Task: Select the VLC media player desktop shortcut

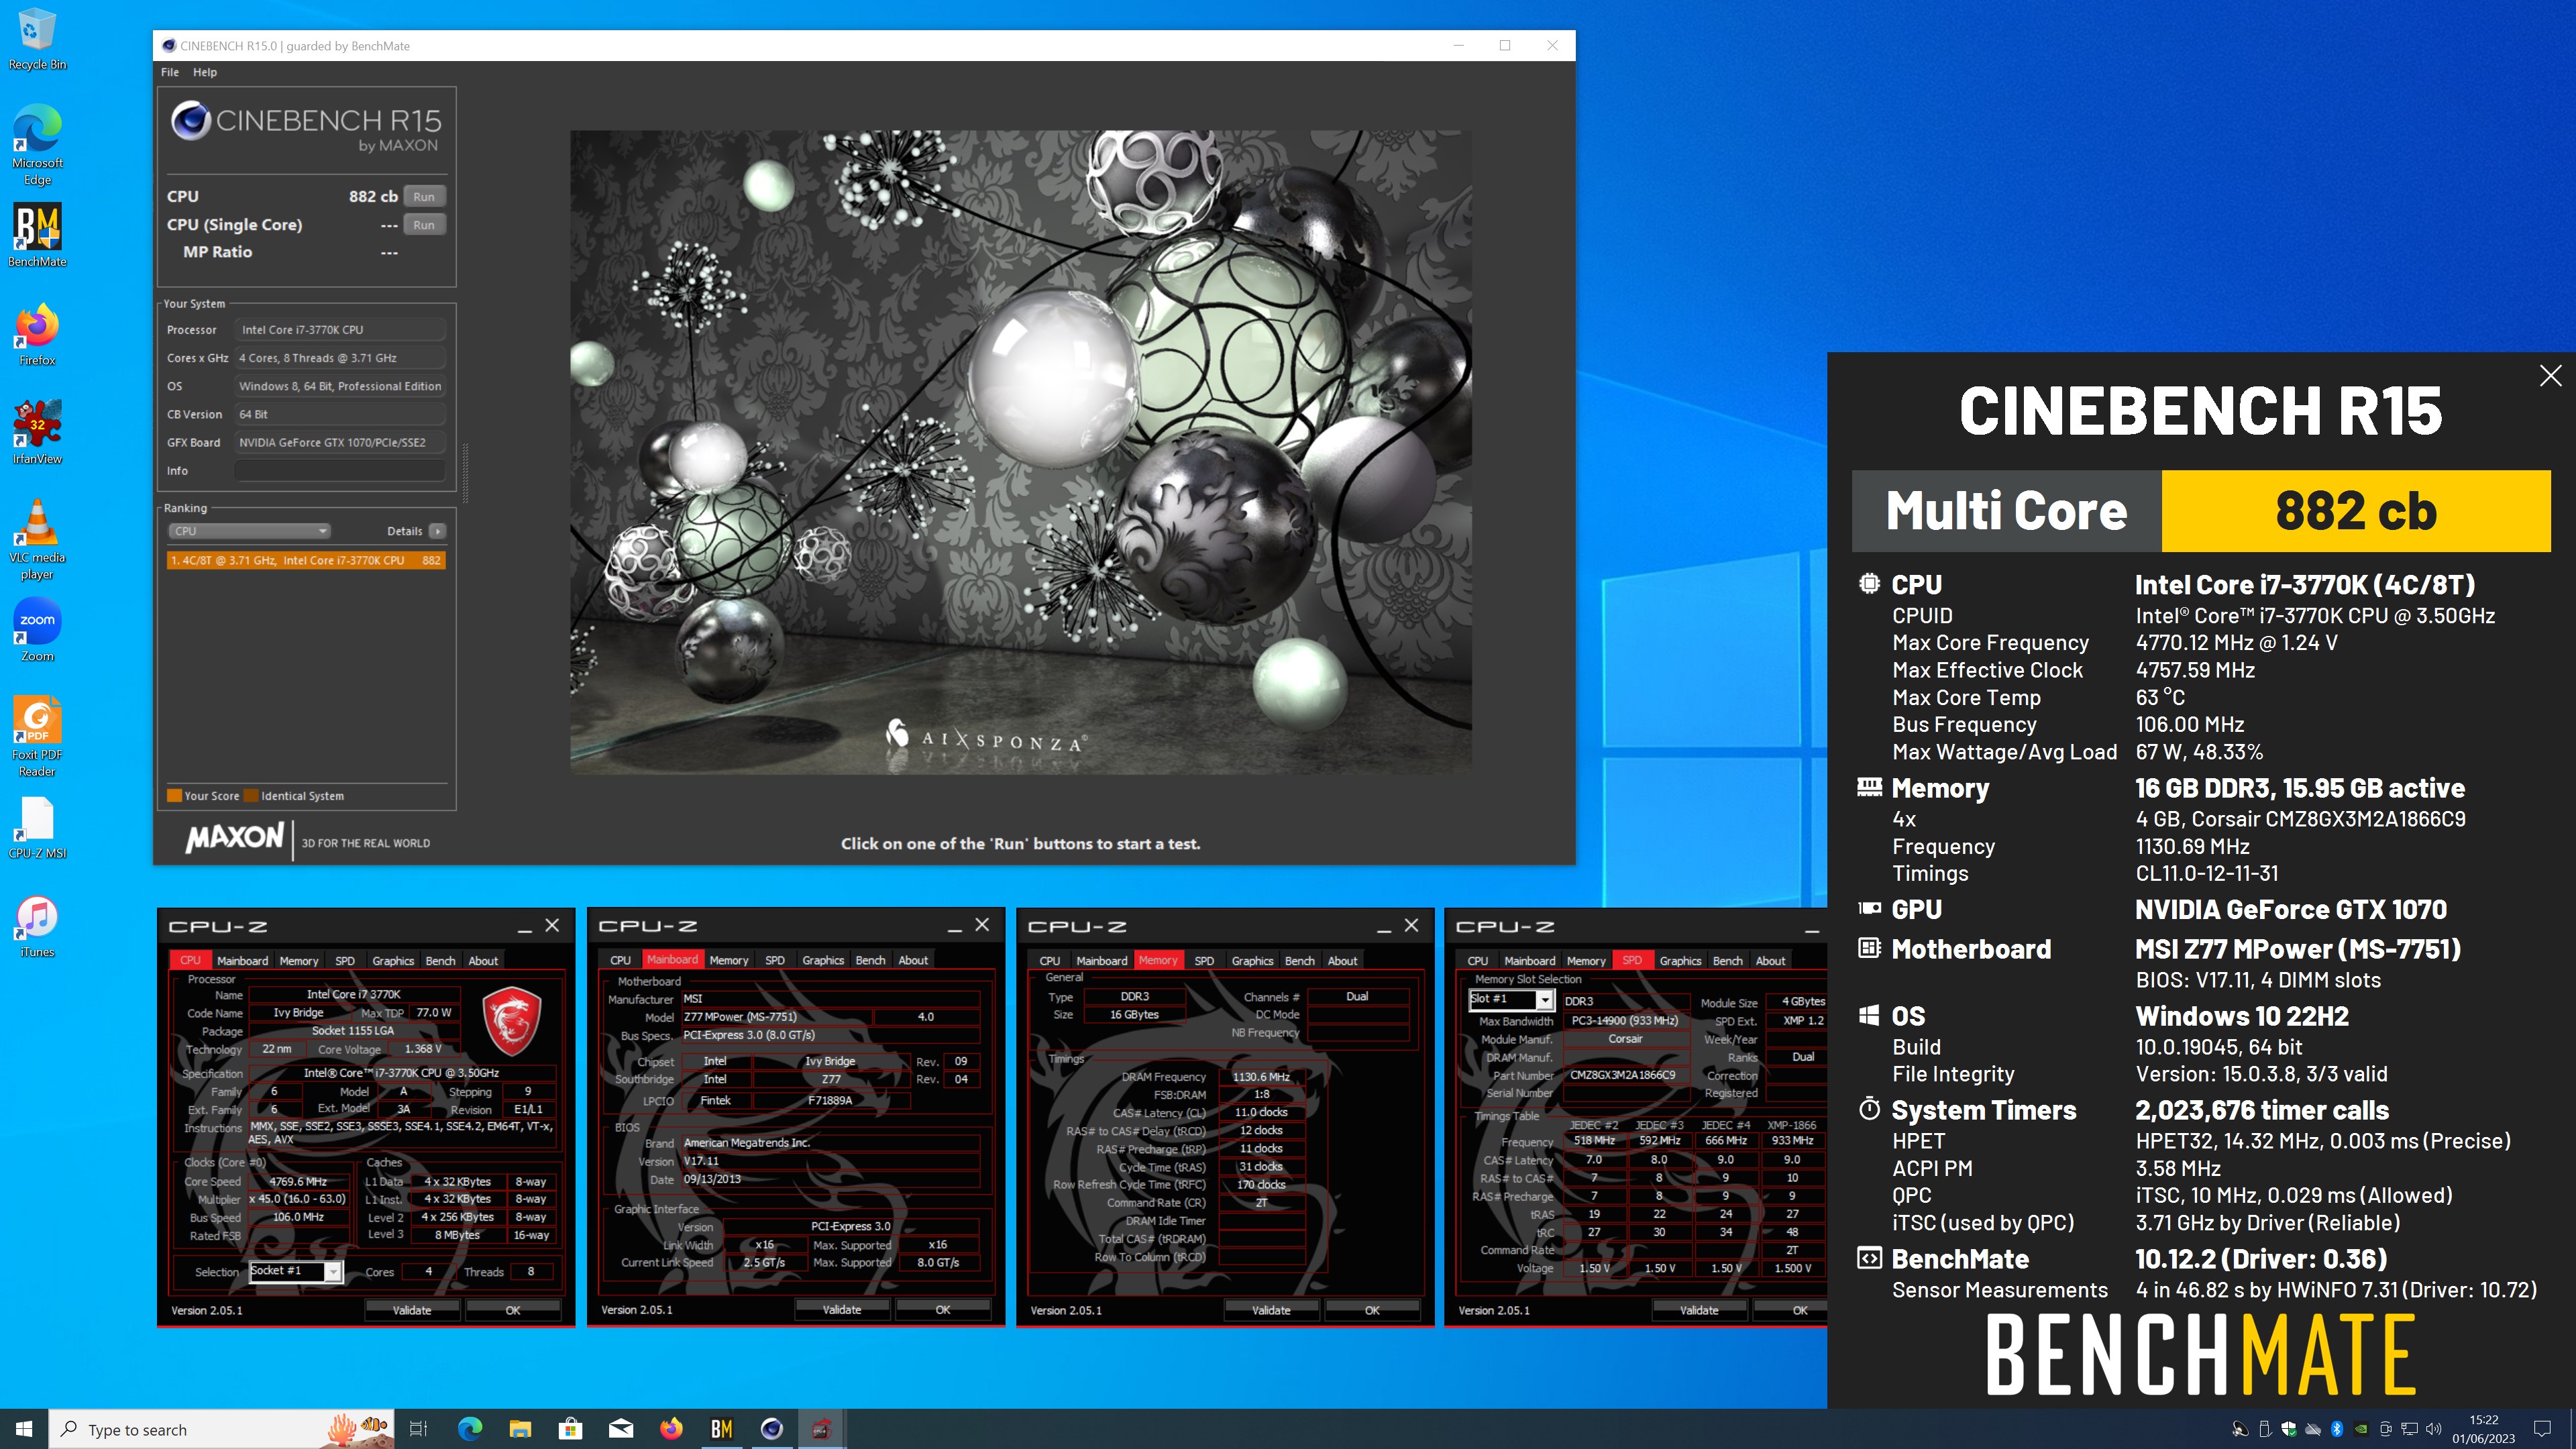Action: [x=37, y=540]
